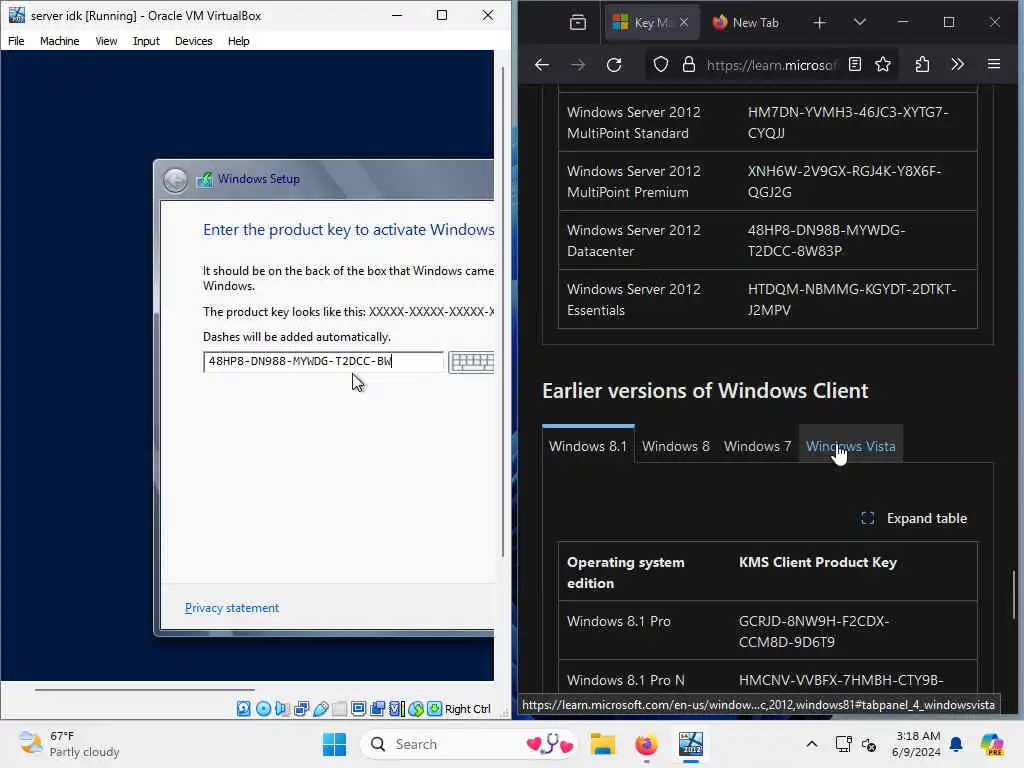Click the taskbar Search box
The image size is (1024, 768).
pyautogui.click(x=469, y=744)
